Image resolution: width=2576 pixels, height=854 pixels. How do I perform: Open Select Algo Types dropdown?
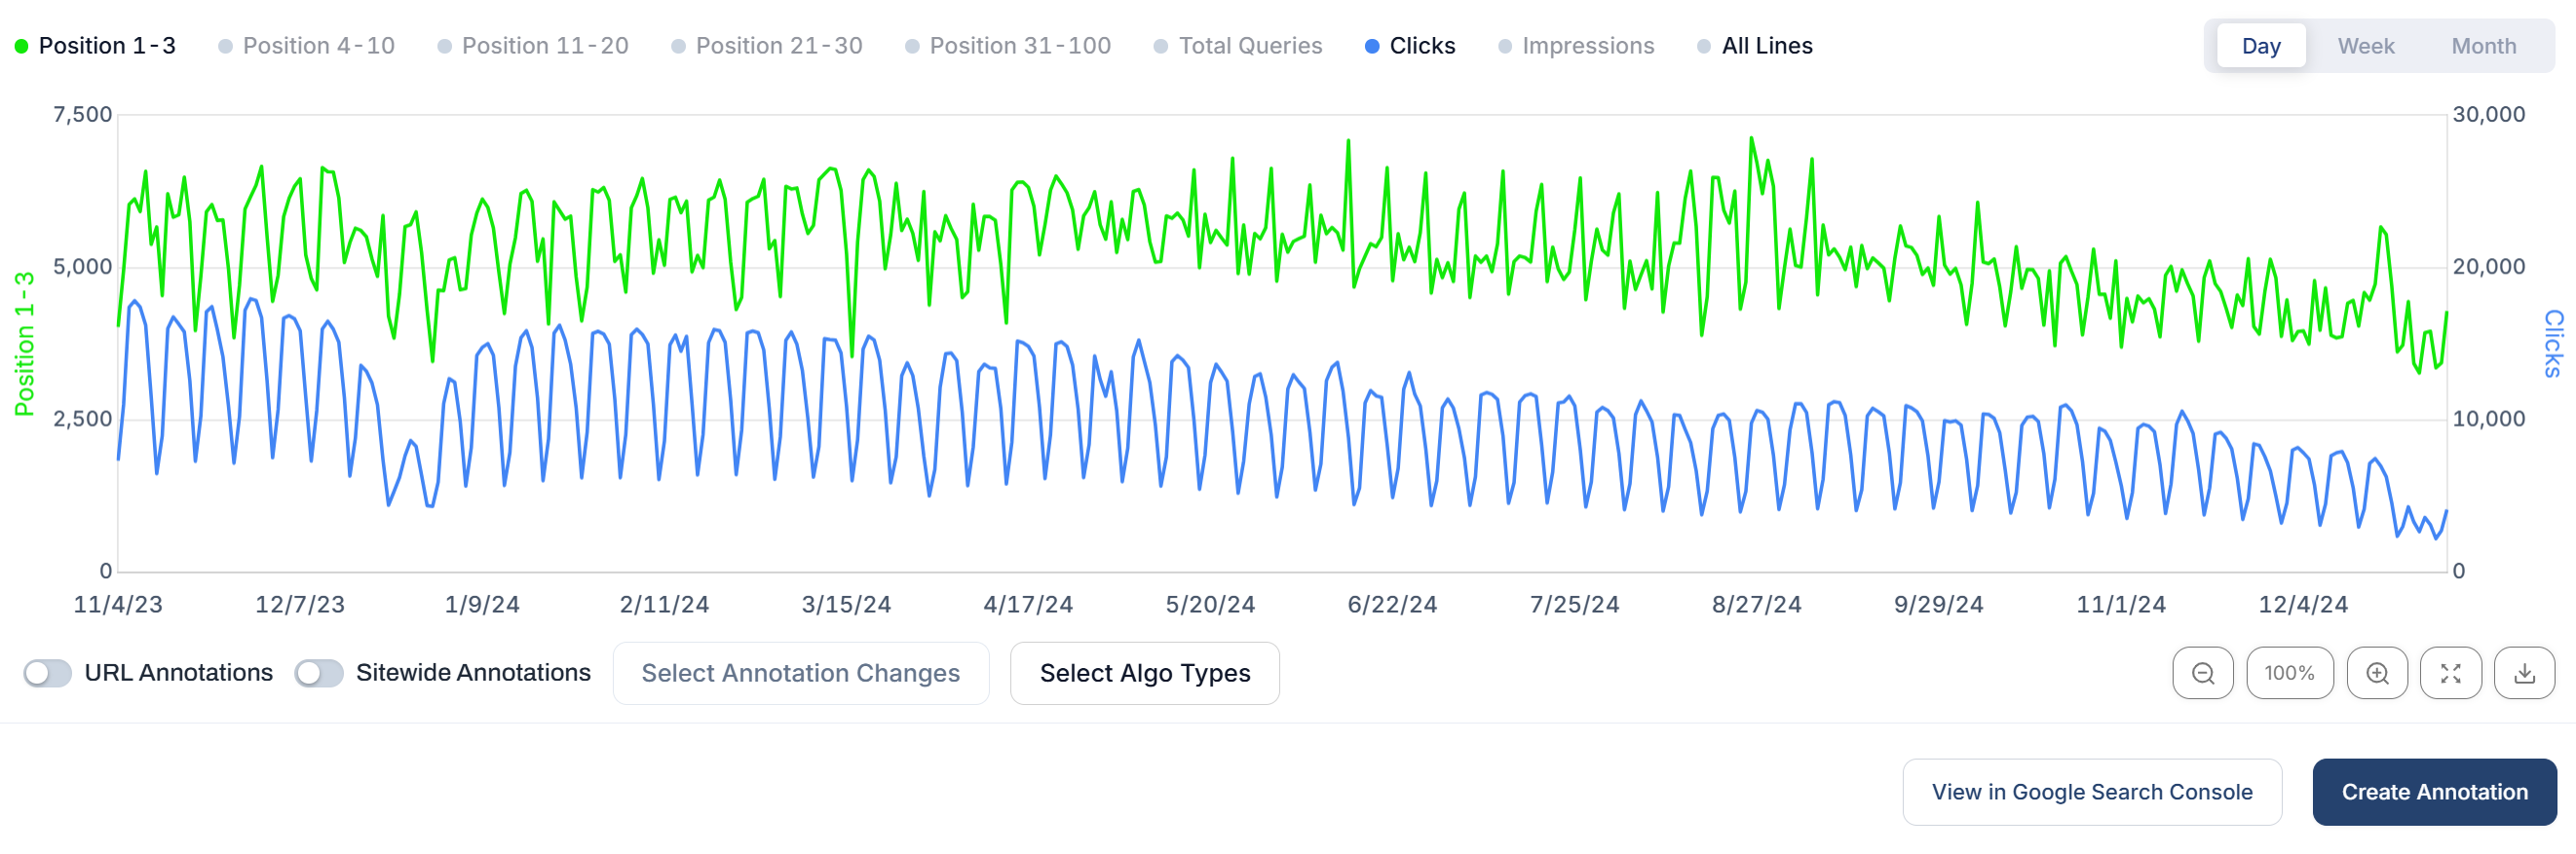coord(1144,673)
